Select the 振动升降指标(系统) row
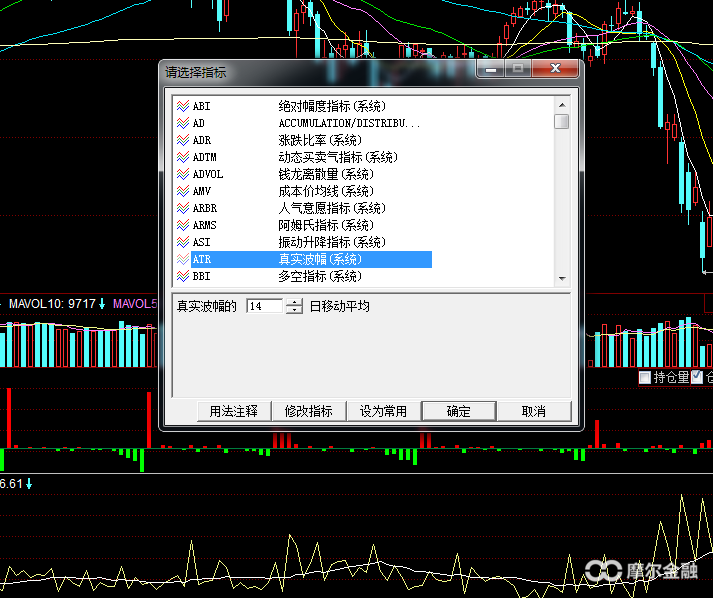Image resolution: width=713 pixels, height=598 pixels. [303, 242]
